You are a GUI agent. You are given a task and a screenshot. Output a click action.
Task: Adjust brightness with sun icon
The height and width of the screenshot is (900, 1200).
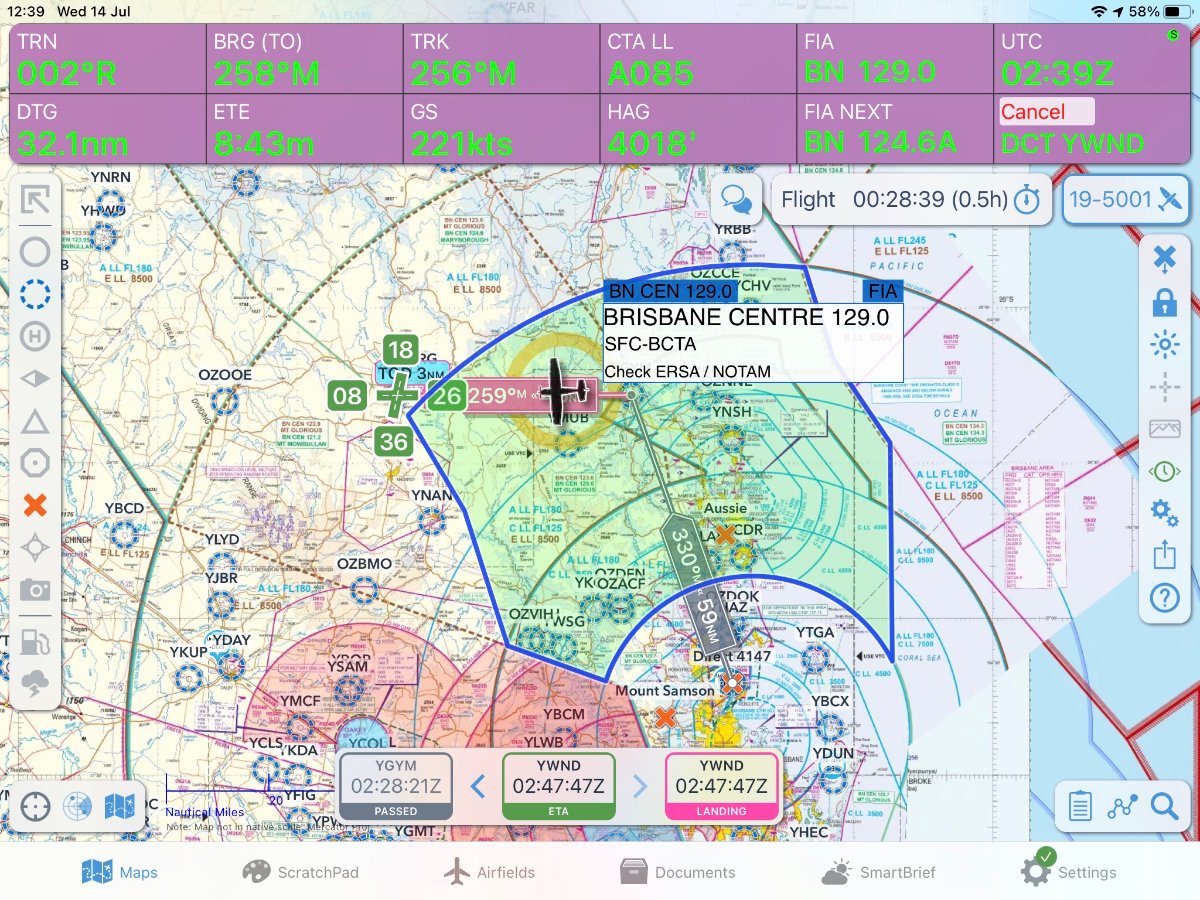[1165, 345]
